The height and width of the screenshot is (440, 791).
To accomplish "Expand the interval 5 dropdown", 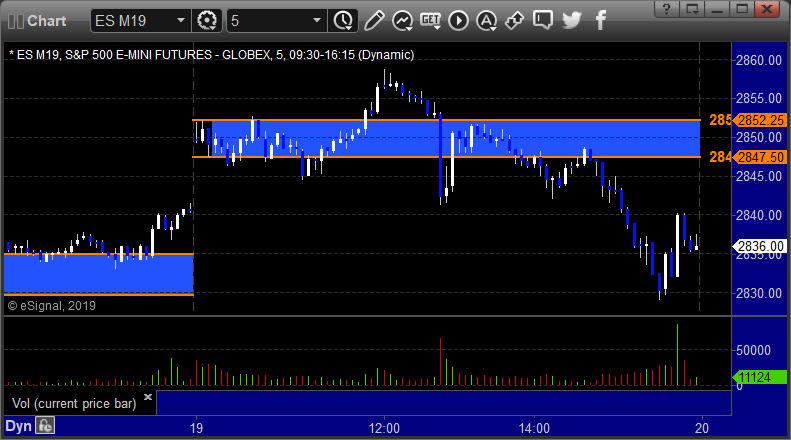I will tap(317, 21).
